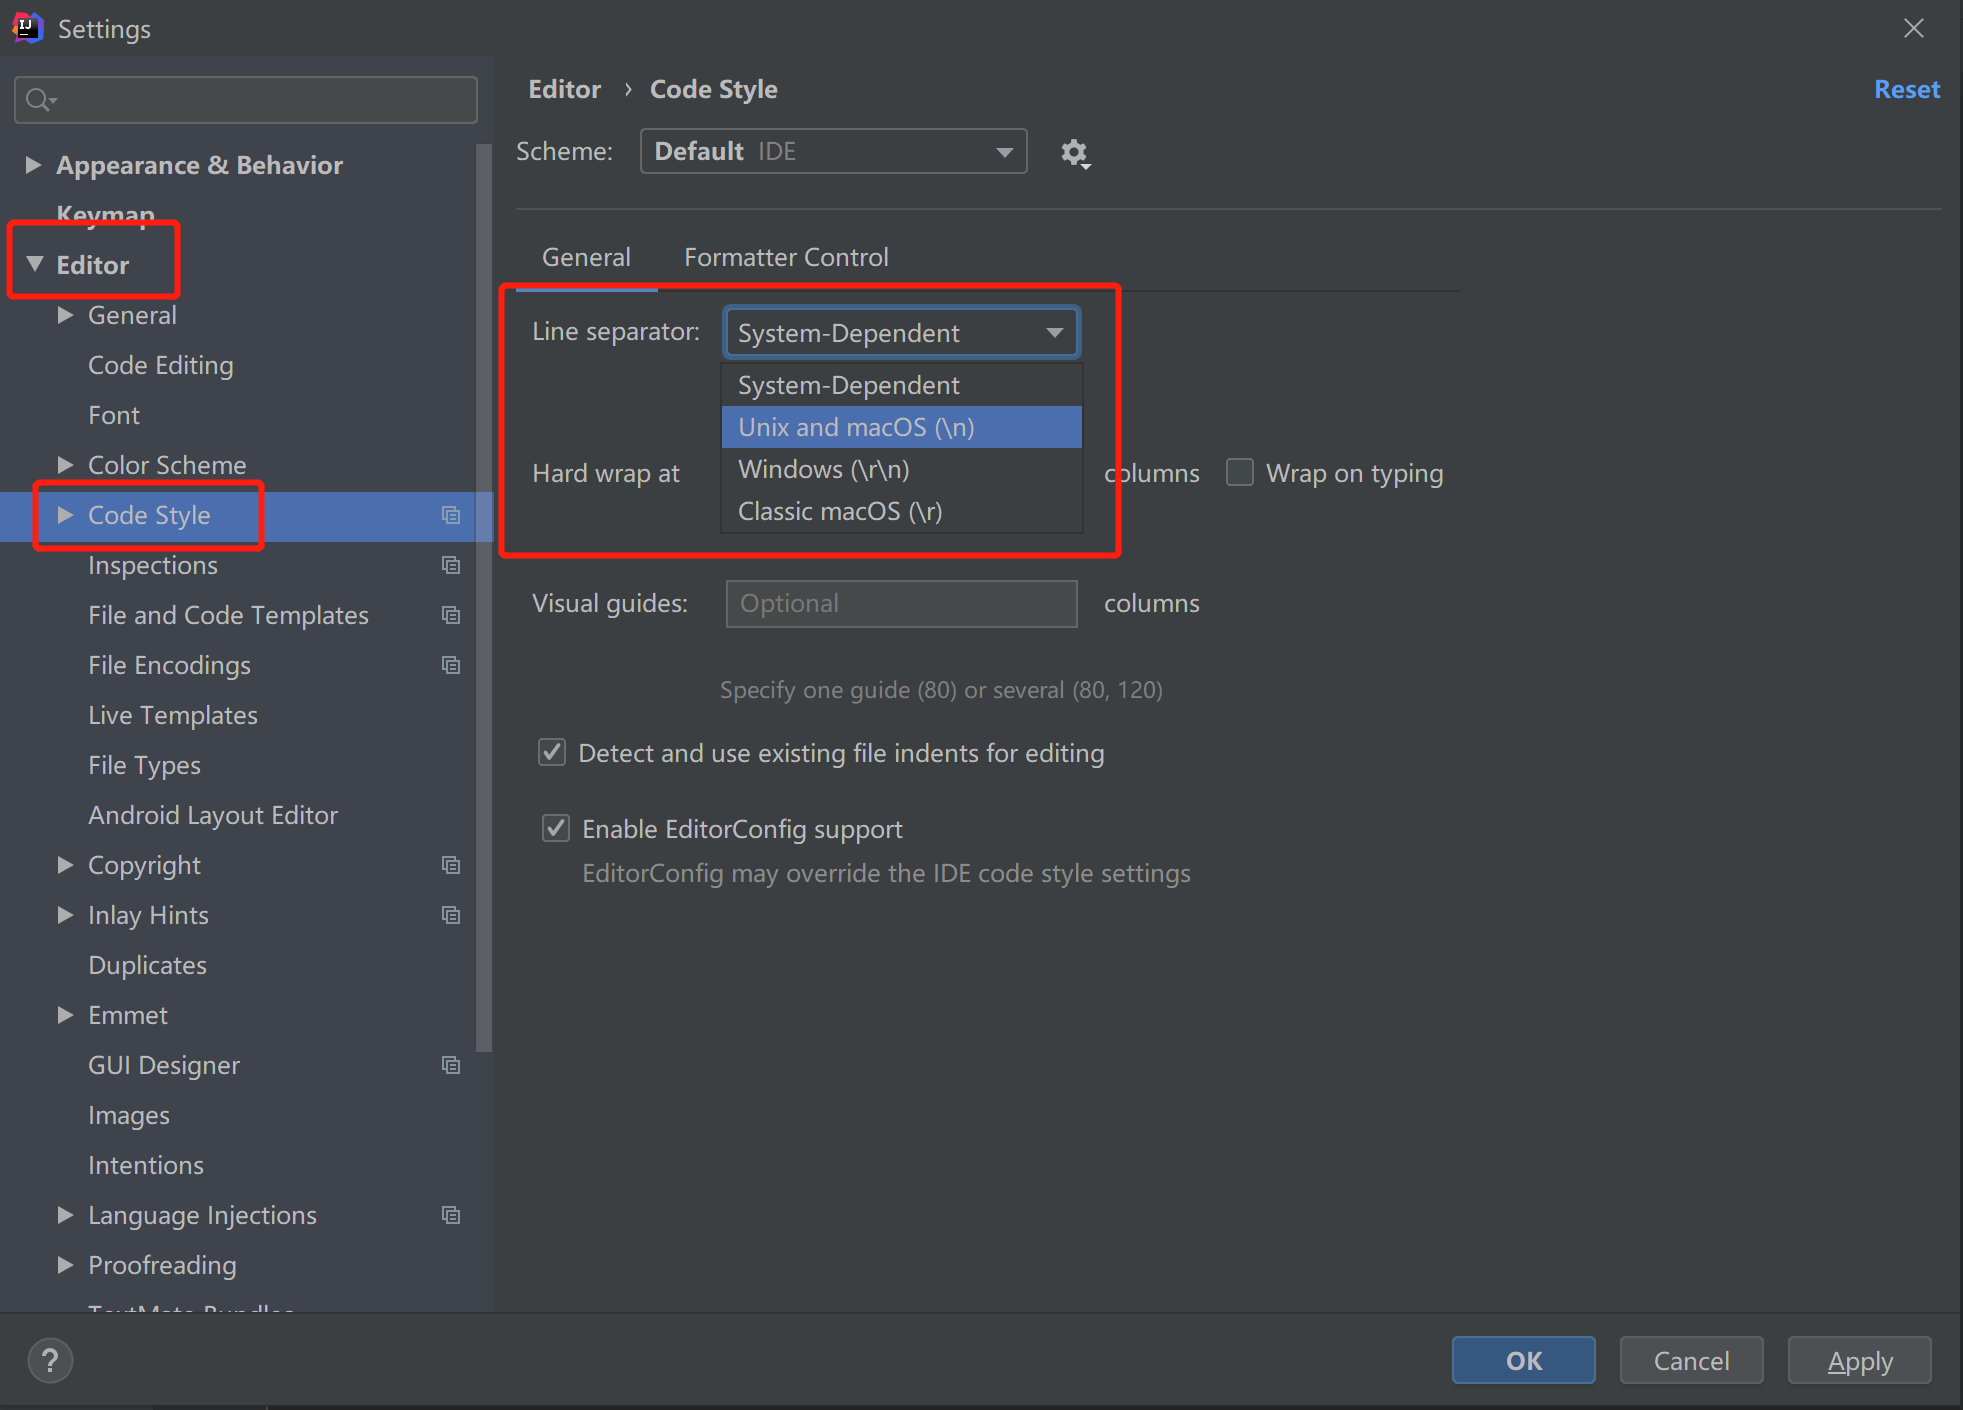Click the project-level icon beside File Encodings
Viewport: 1963px width, 1410px height.
click(x=451, y=665)
